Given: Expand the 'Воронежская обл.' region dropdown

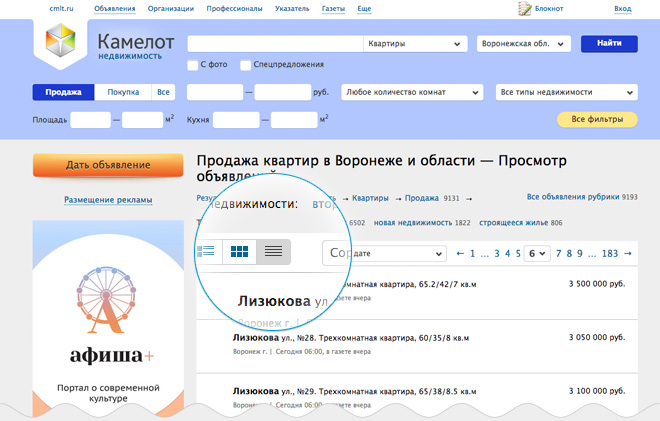Looking at the screenshot, I should (x=523, y=44).
